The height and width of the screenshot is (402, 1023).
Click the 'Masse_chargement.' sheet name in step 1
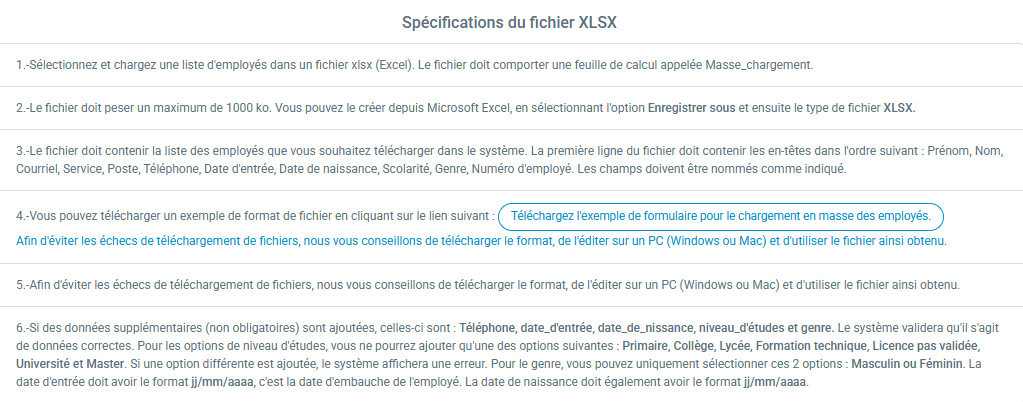[759, 66]
